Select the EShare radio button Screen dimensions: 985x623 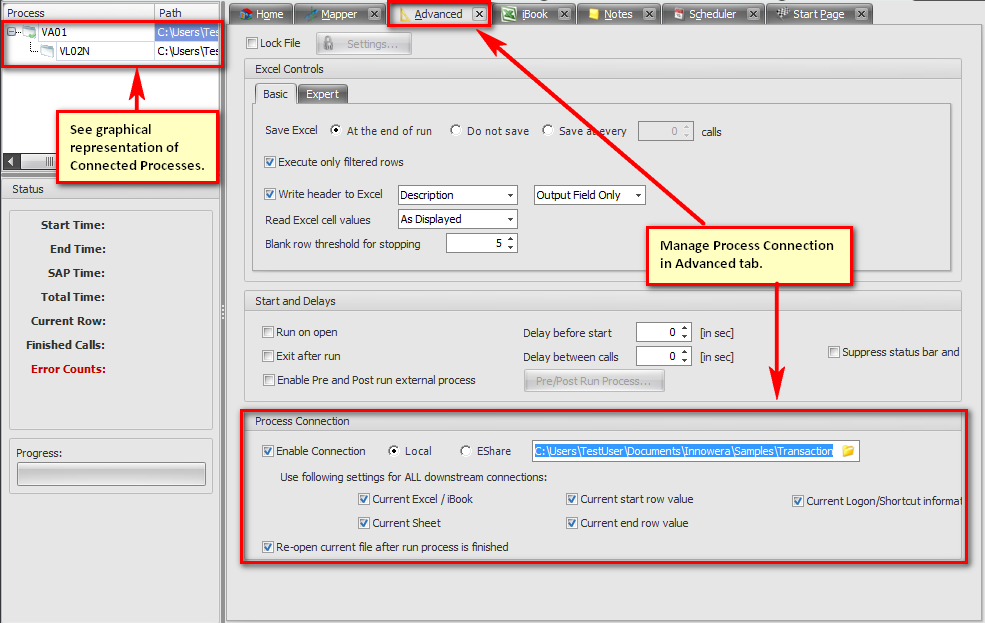coord(466,451)
